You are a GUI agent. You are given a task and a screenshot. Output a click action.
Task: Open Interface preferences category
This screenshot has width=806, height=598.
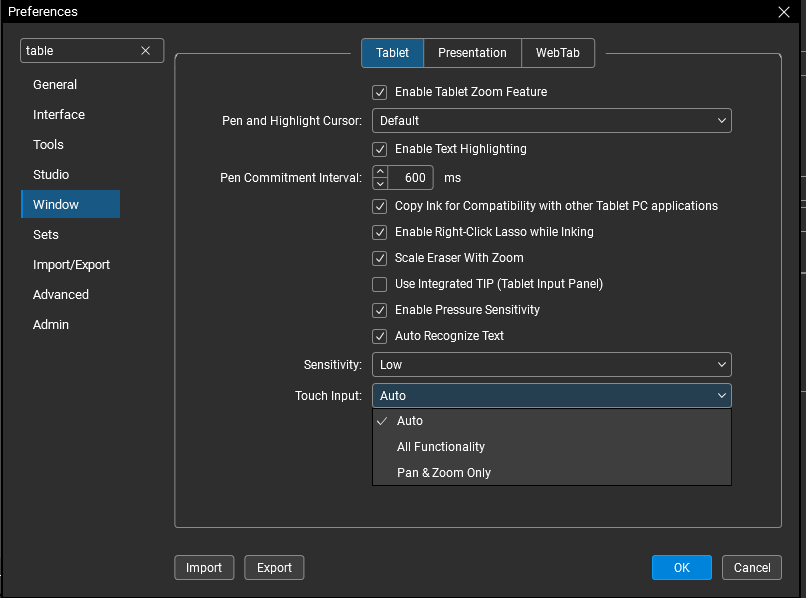click(70, 114)
